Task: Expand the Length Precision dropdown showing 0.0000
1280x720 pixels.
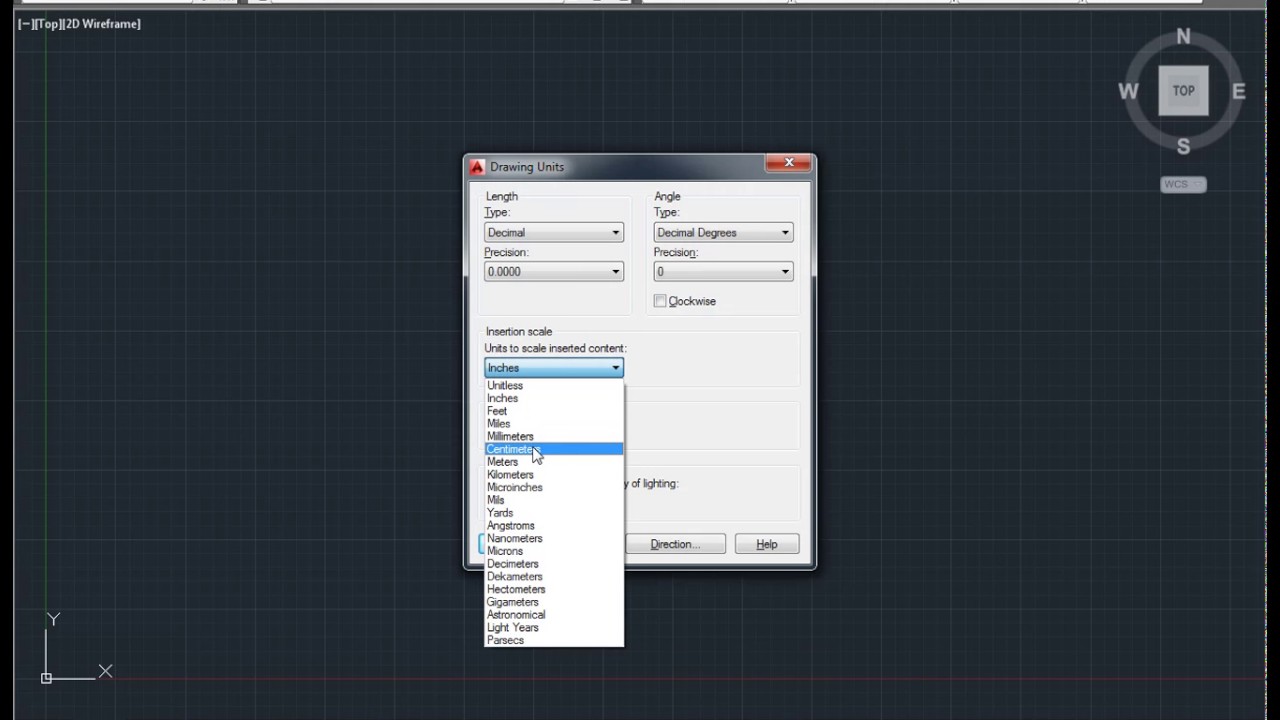Action: point(553,271)
